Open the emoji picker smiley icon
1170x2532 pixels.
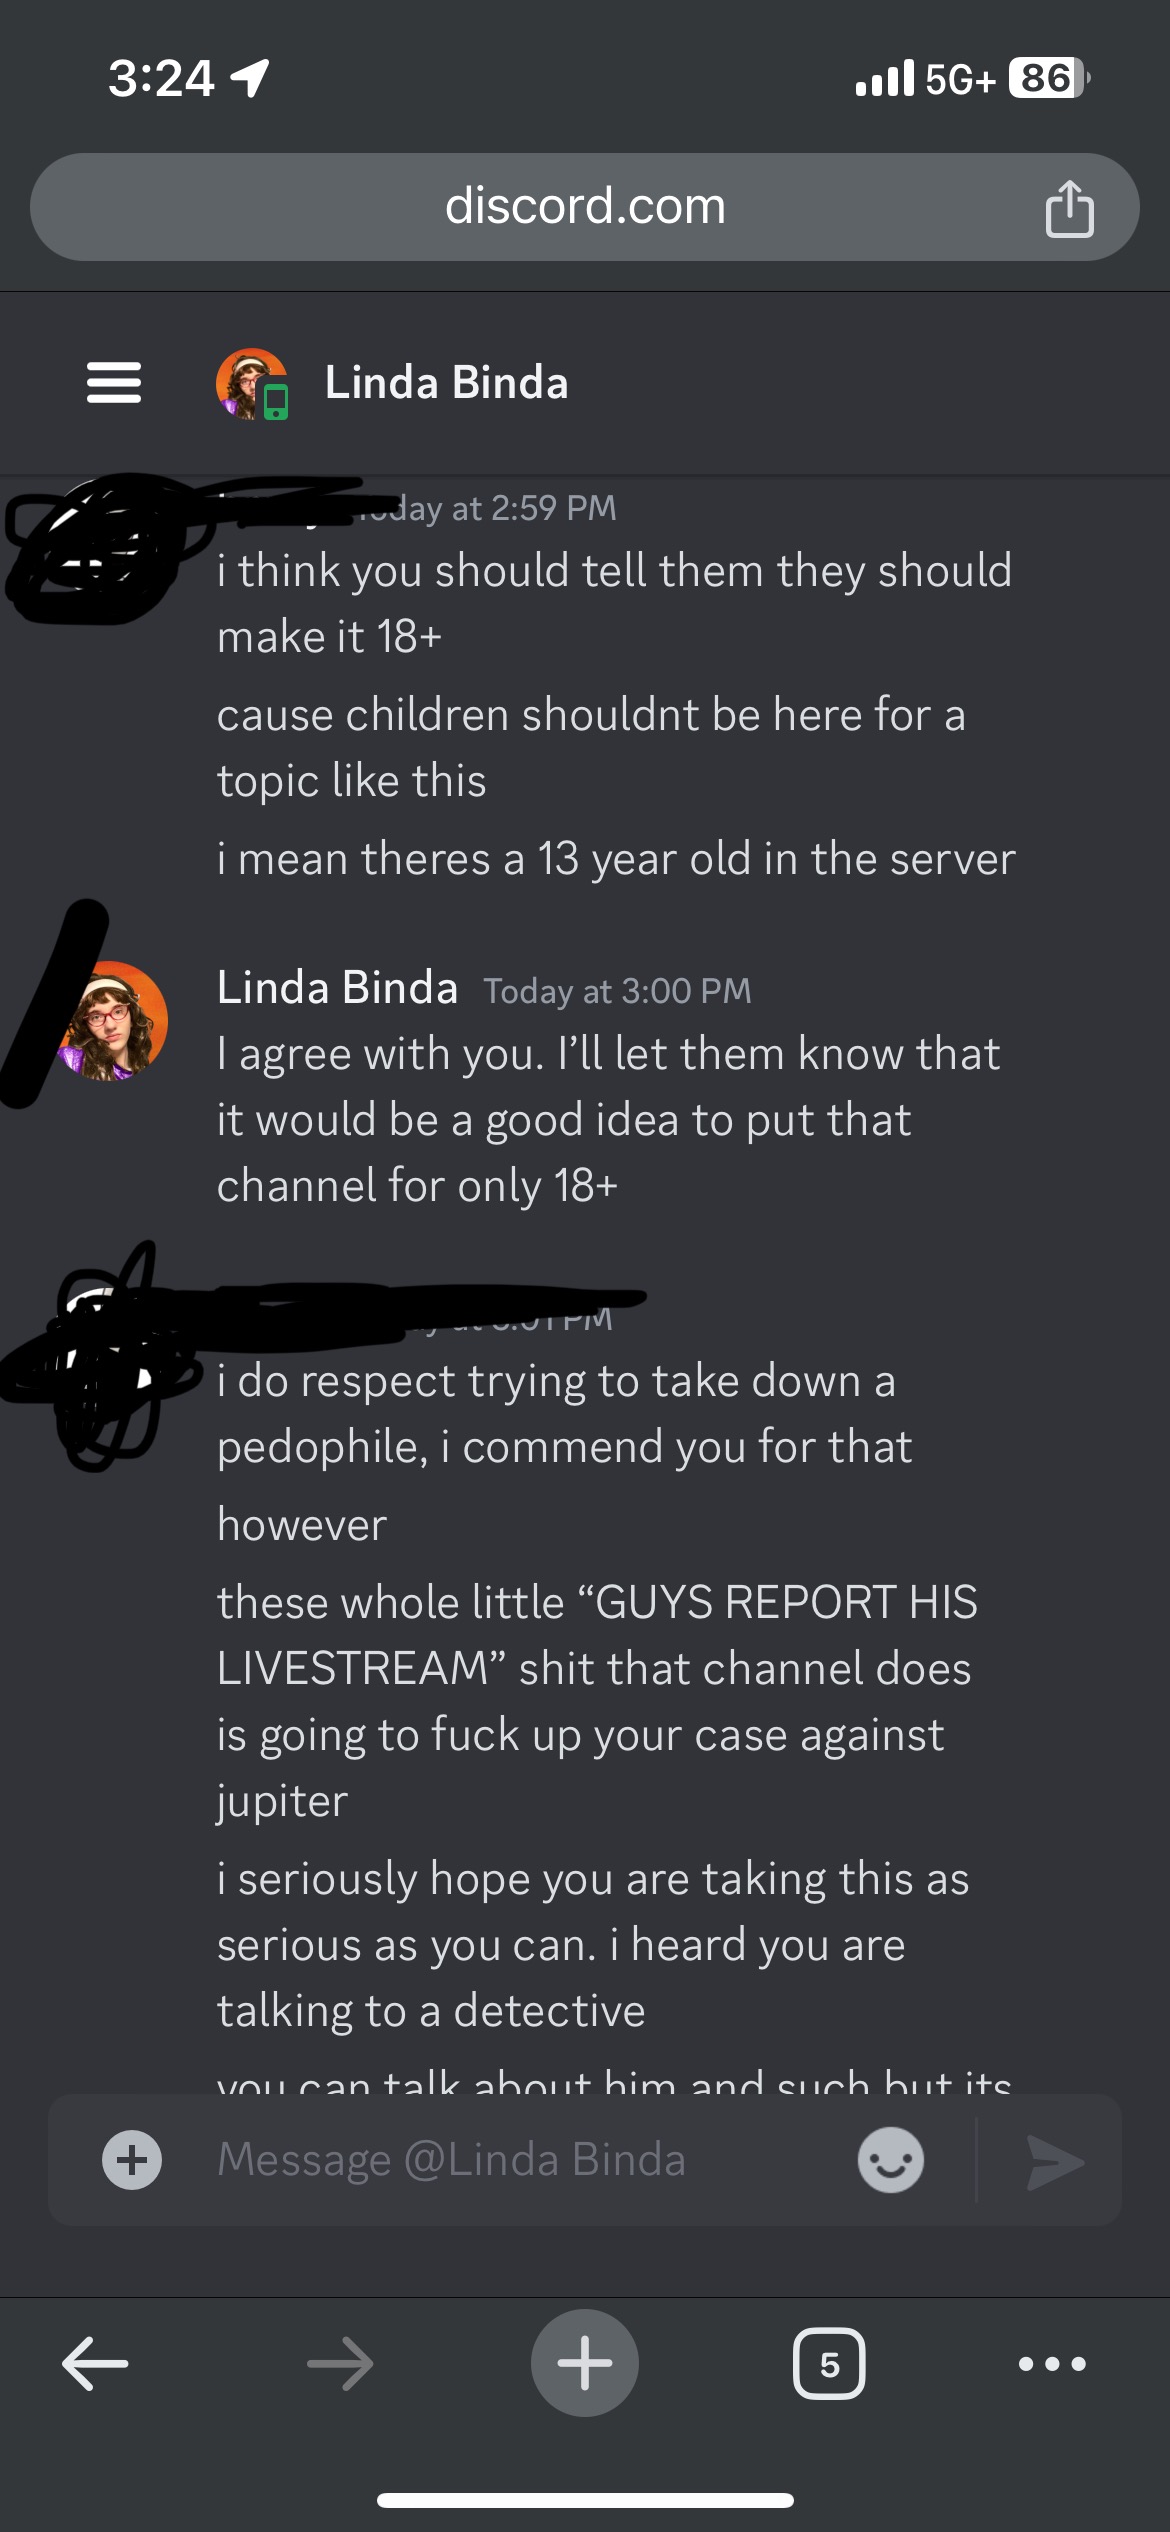click(890, 2160)
